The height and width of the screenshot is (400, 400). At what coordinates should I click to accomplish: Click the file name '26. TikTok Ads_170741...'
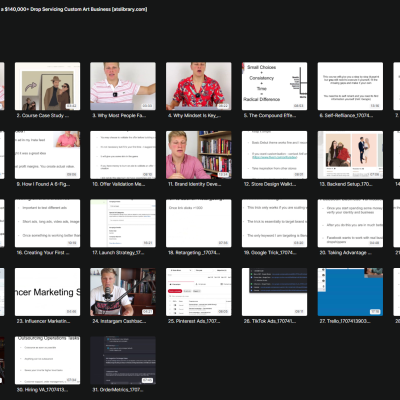(x=270, y=321)
